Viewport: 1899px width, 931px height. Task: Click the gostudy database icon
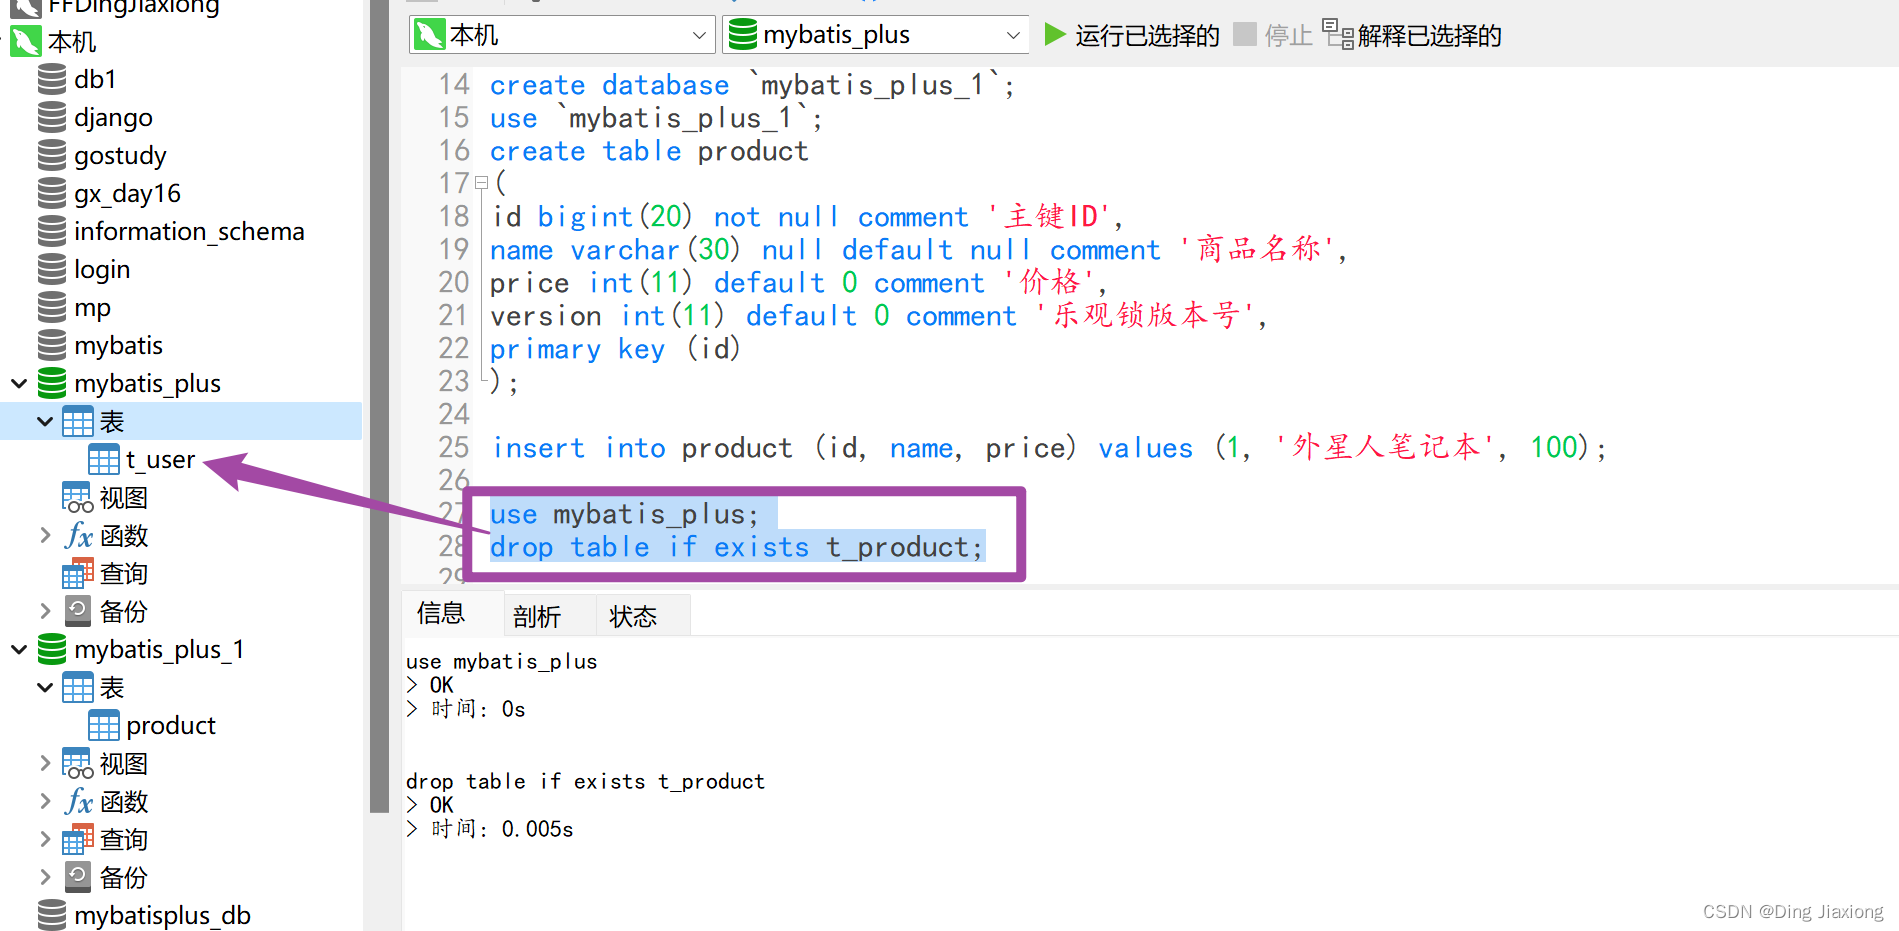[x=52, y=155]
